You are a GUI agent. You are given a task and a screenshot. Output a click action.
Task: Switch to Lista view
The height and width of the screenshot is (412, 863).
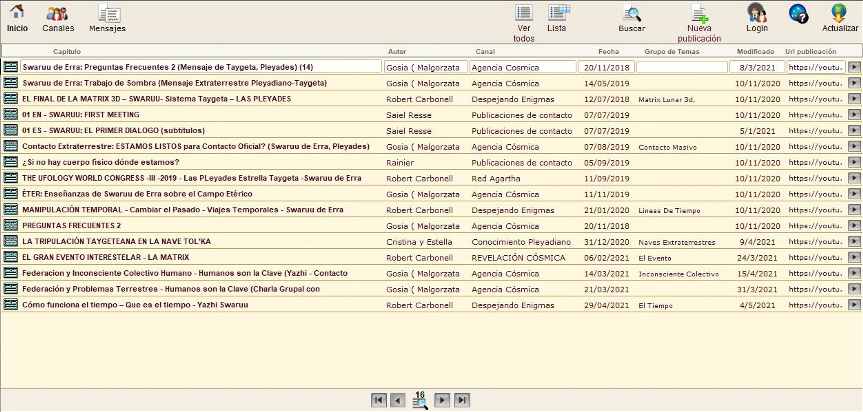pyautogui.click(x=557, y=14)
